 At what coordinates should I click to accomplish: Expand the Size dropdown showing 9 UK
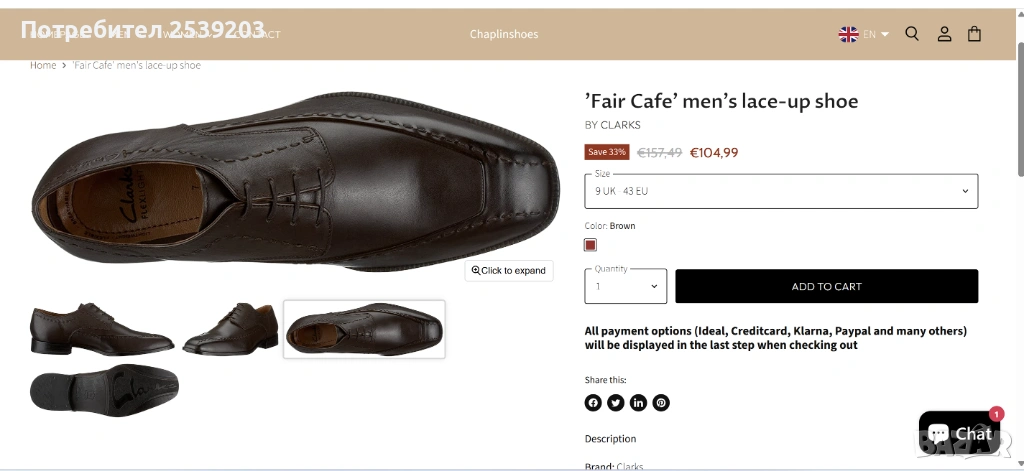(x=781, y=191)
